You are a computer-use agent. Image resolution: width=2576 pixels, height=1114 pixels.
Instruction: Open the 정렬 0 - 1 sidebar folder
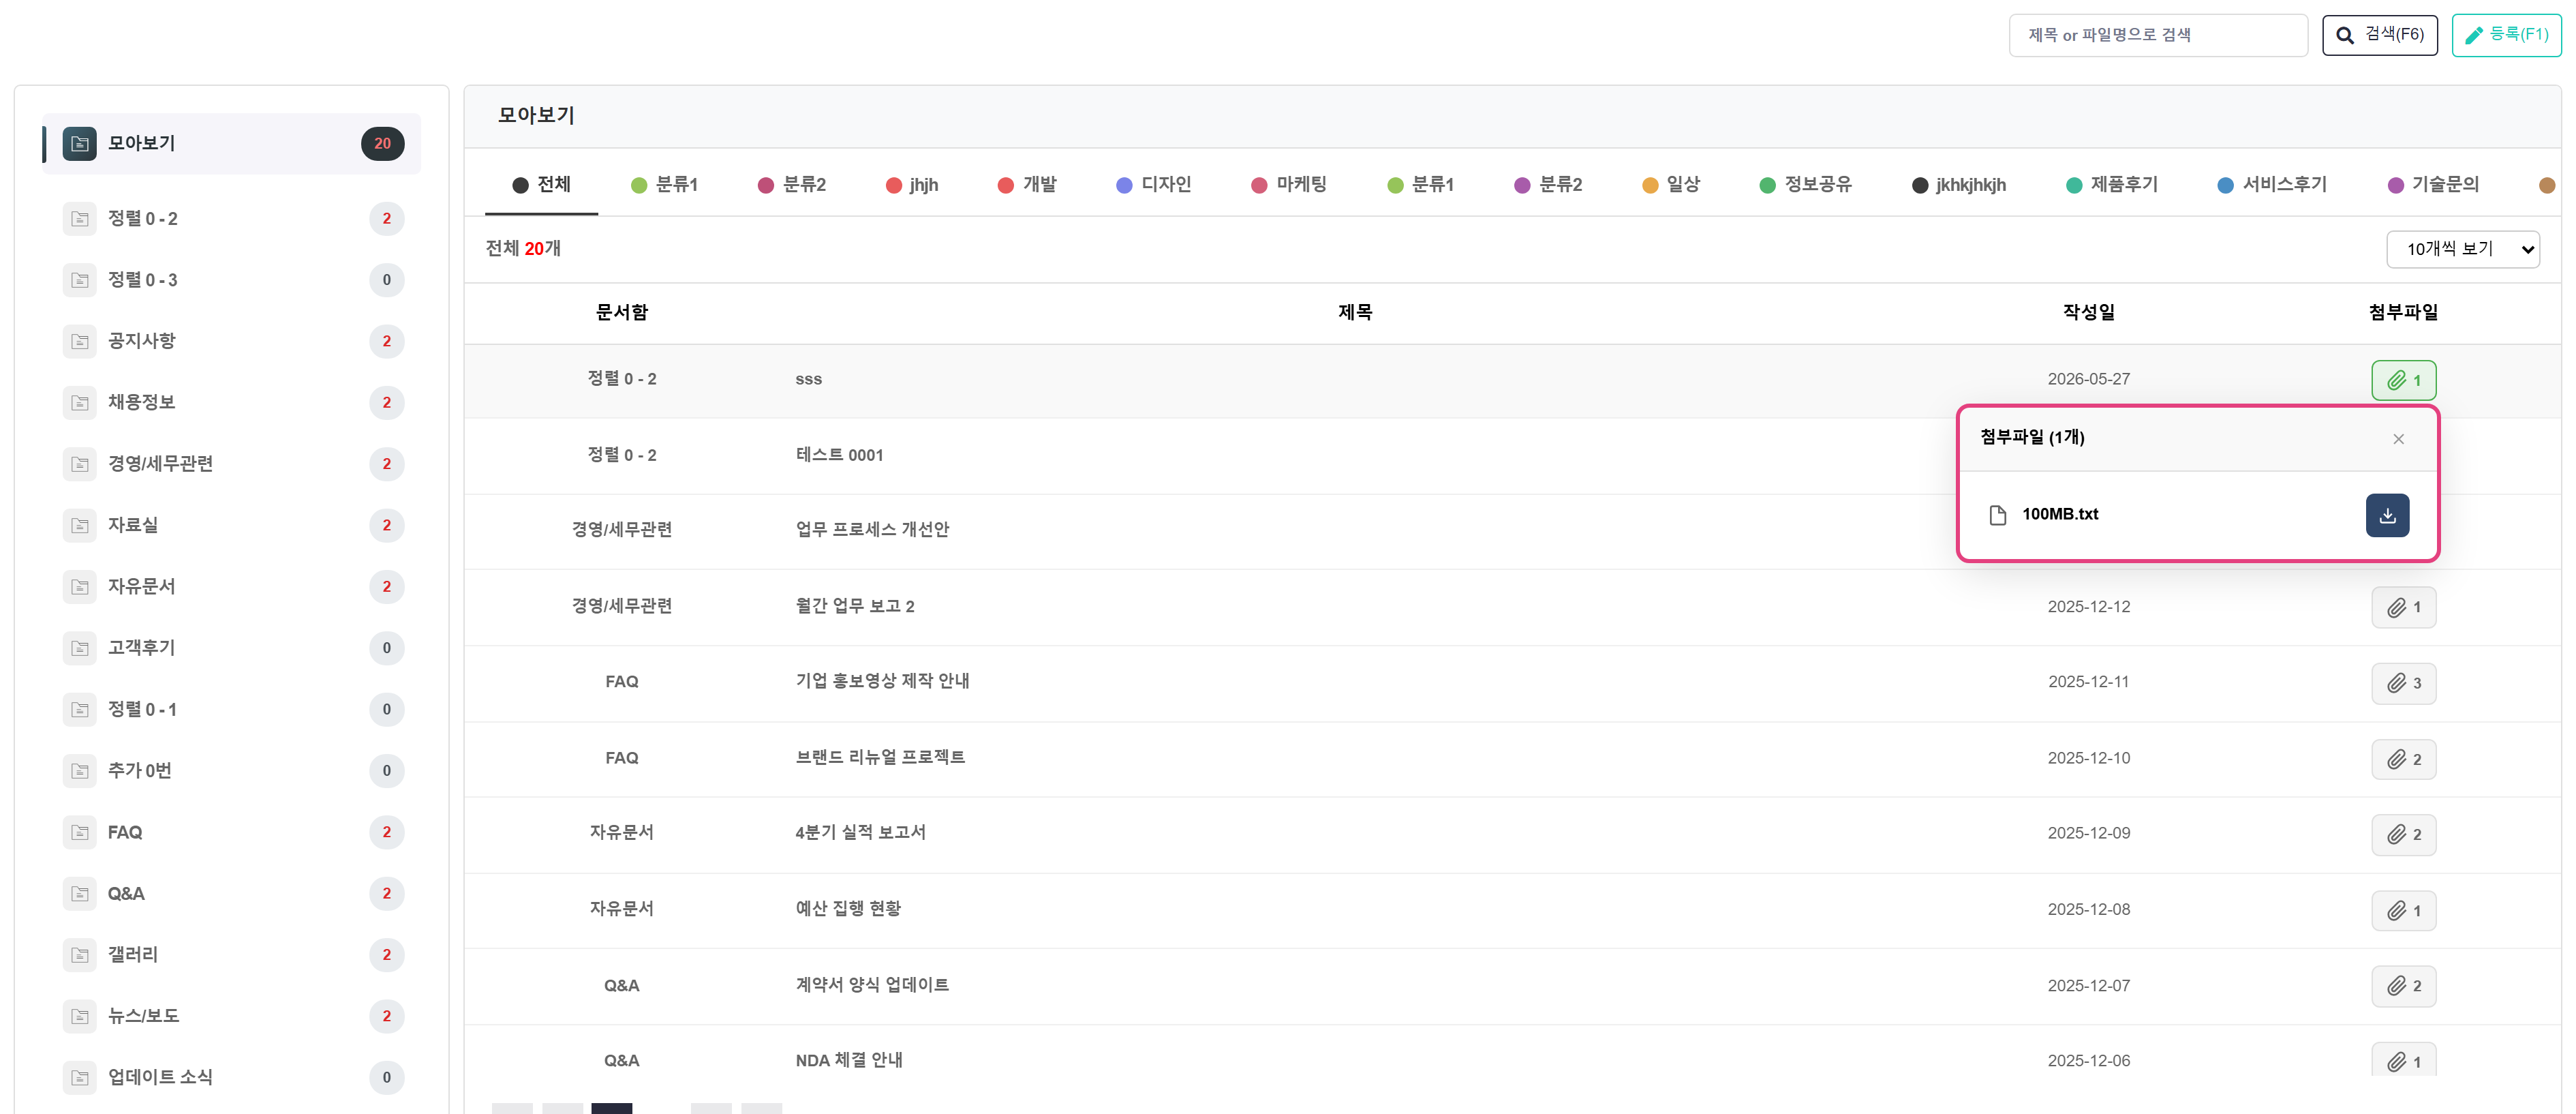pyautogui.click(x=231, y=710)
